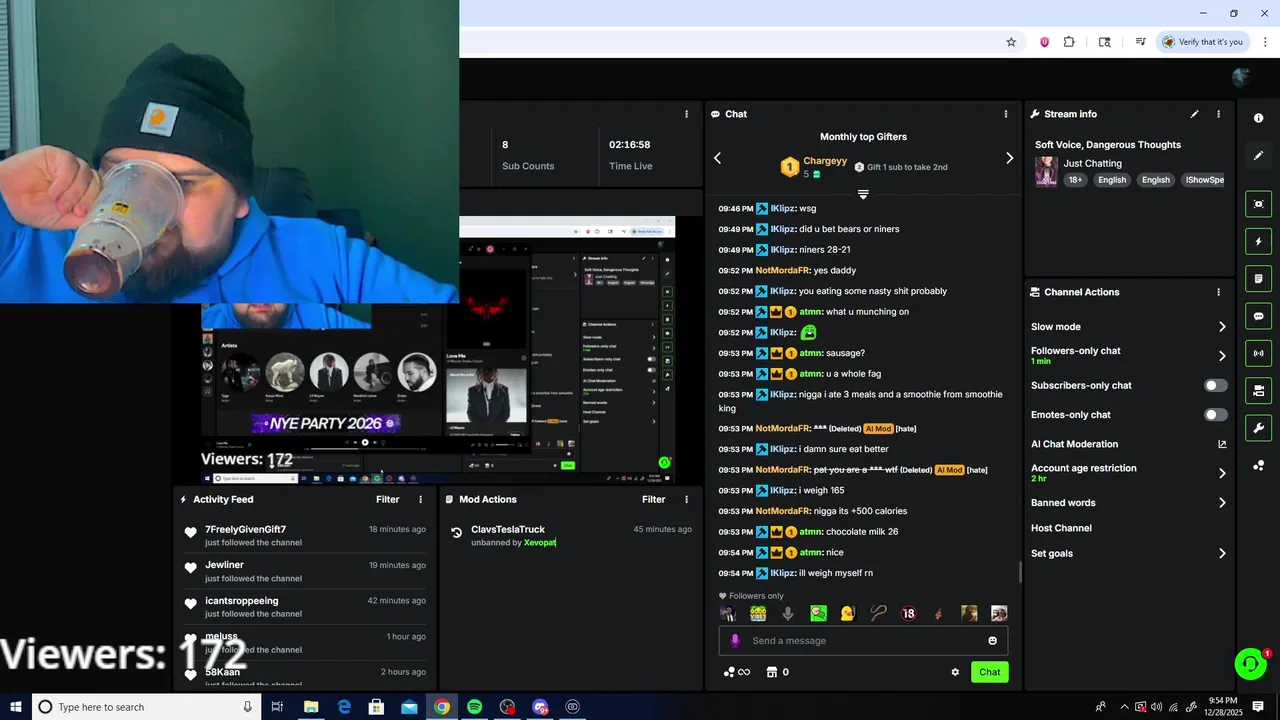The image size is (1280, 720).
Task: Open AI Chat Moderation external link
Action: point(1221,444)
